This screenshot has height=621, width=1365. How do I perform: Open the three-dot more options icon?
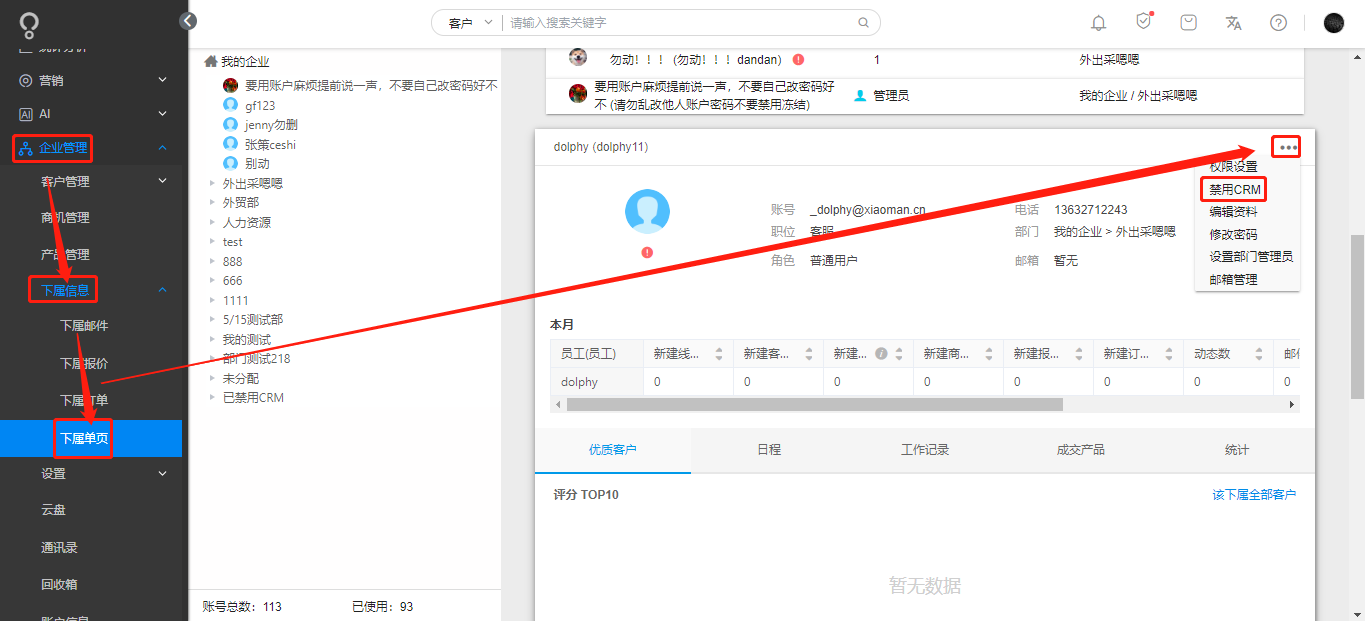[x=1286, y=146]
